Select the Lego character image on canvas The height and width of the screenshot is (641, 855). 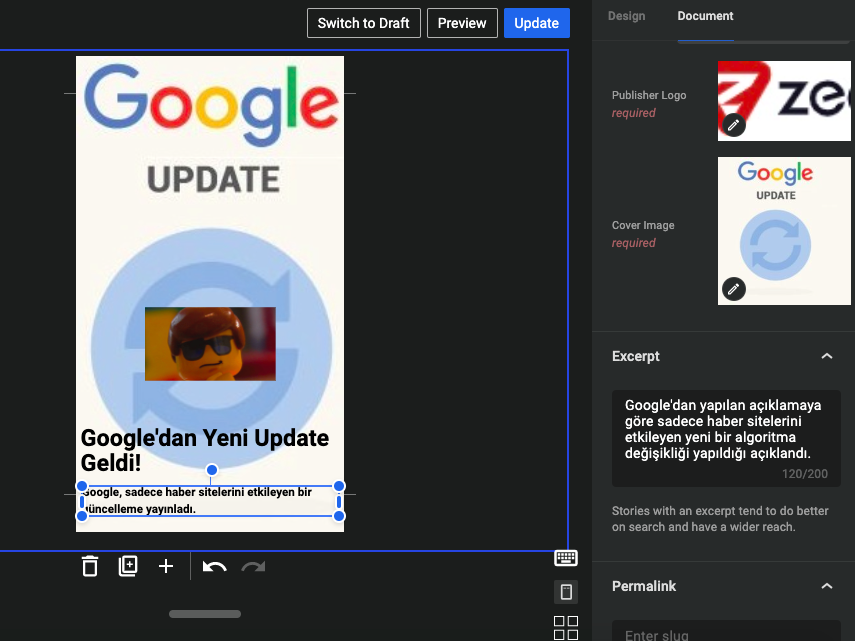210,344
